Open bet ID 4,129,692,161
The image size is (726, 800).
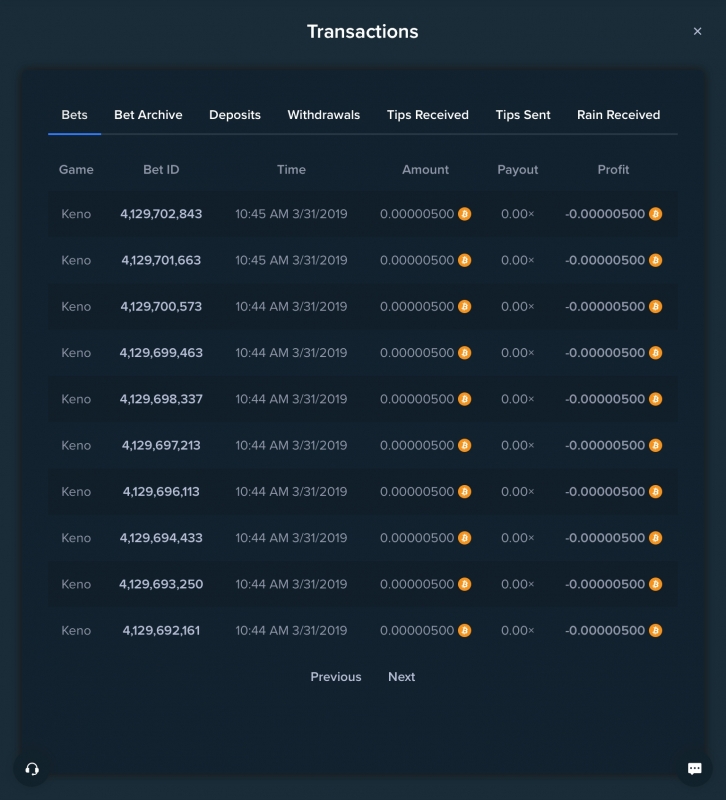tap(161, 631)
